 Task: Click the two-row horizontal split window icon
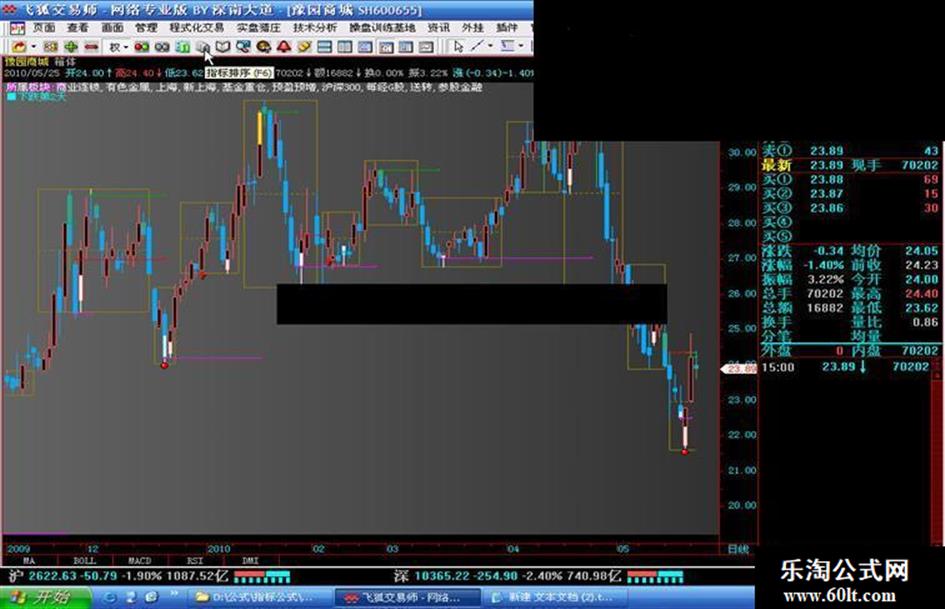(x=324, y=47)
